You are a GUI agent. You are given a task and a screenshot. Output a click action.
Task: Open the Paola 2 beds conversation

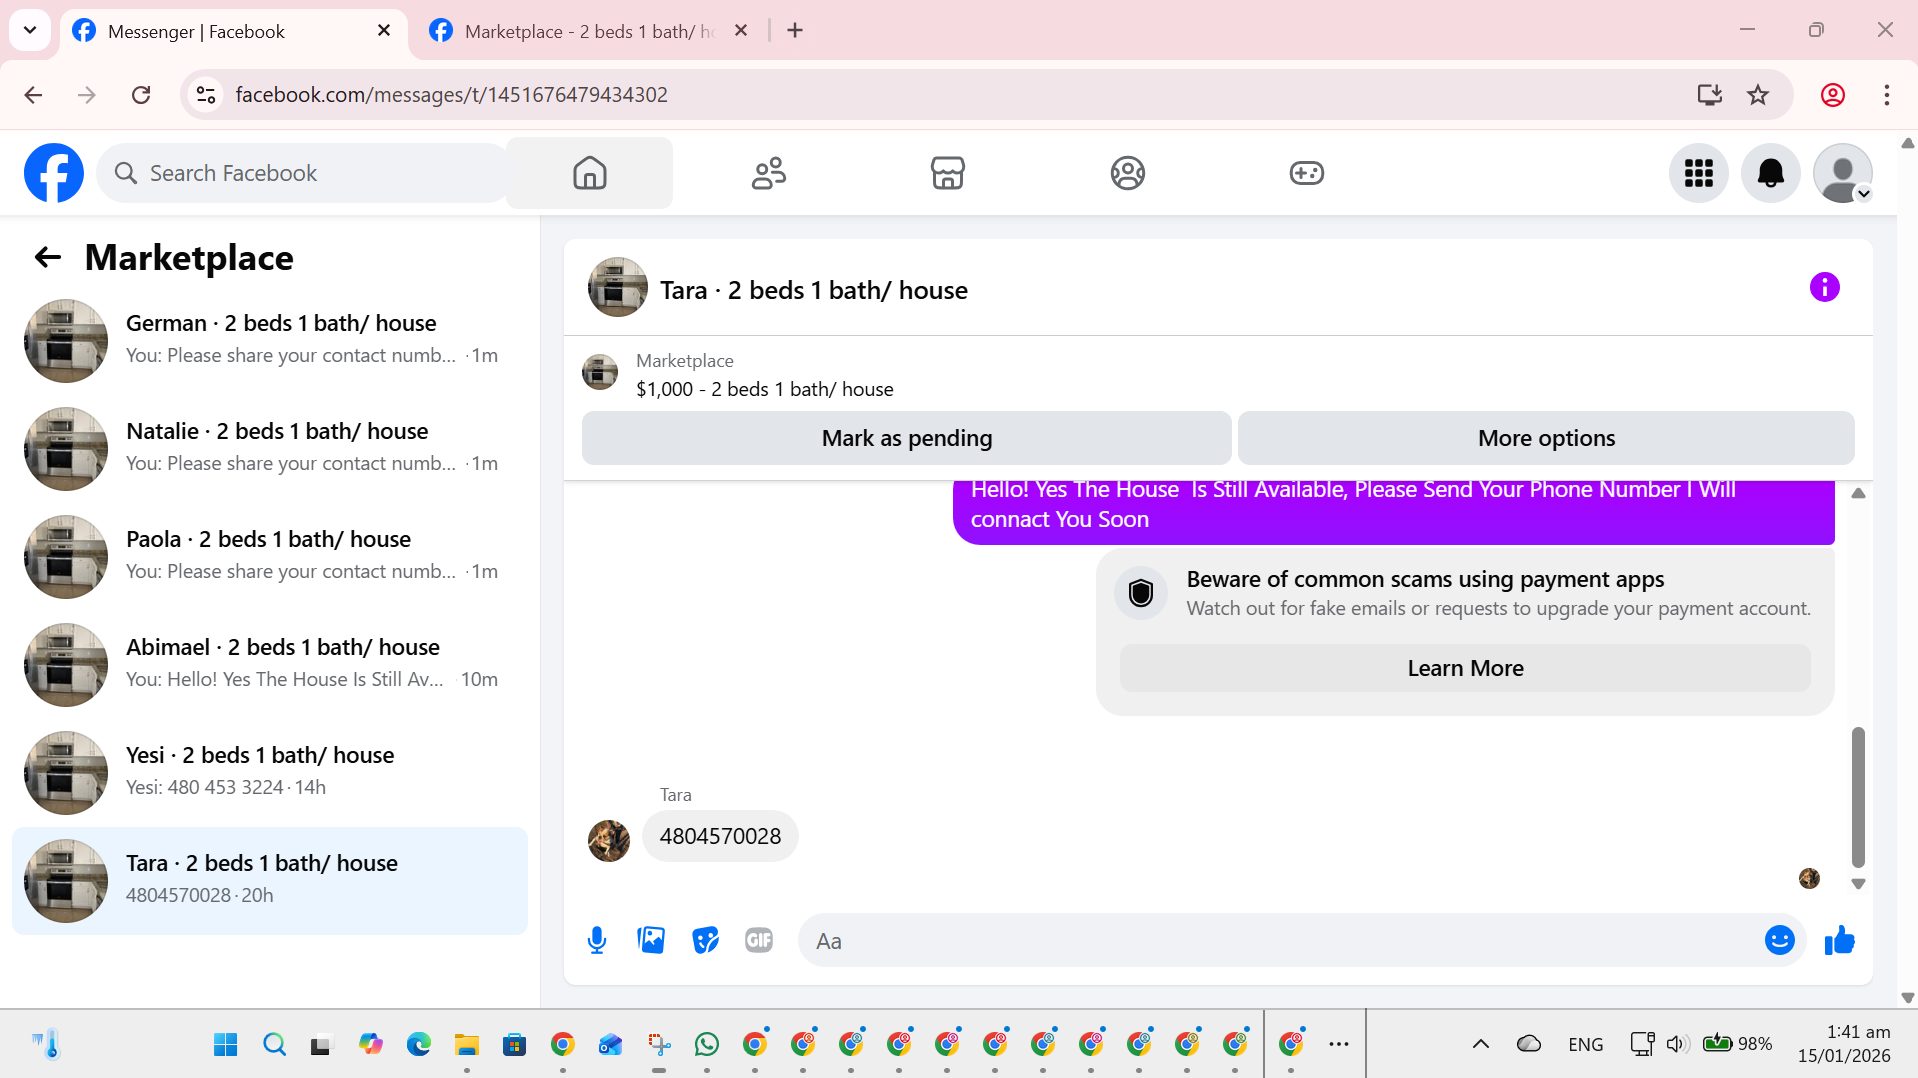270,556
